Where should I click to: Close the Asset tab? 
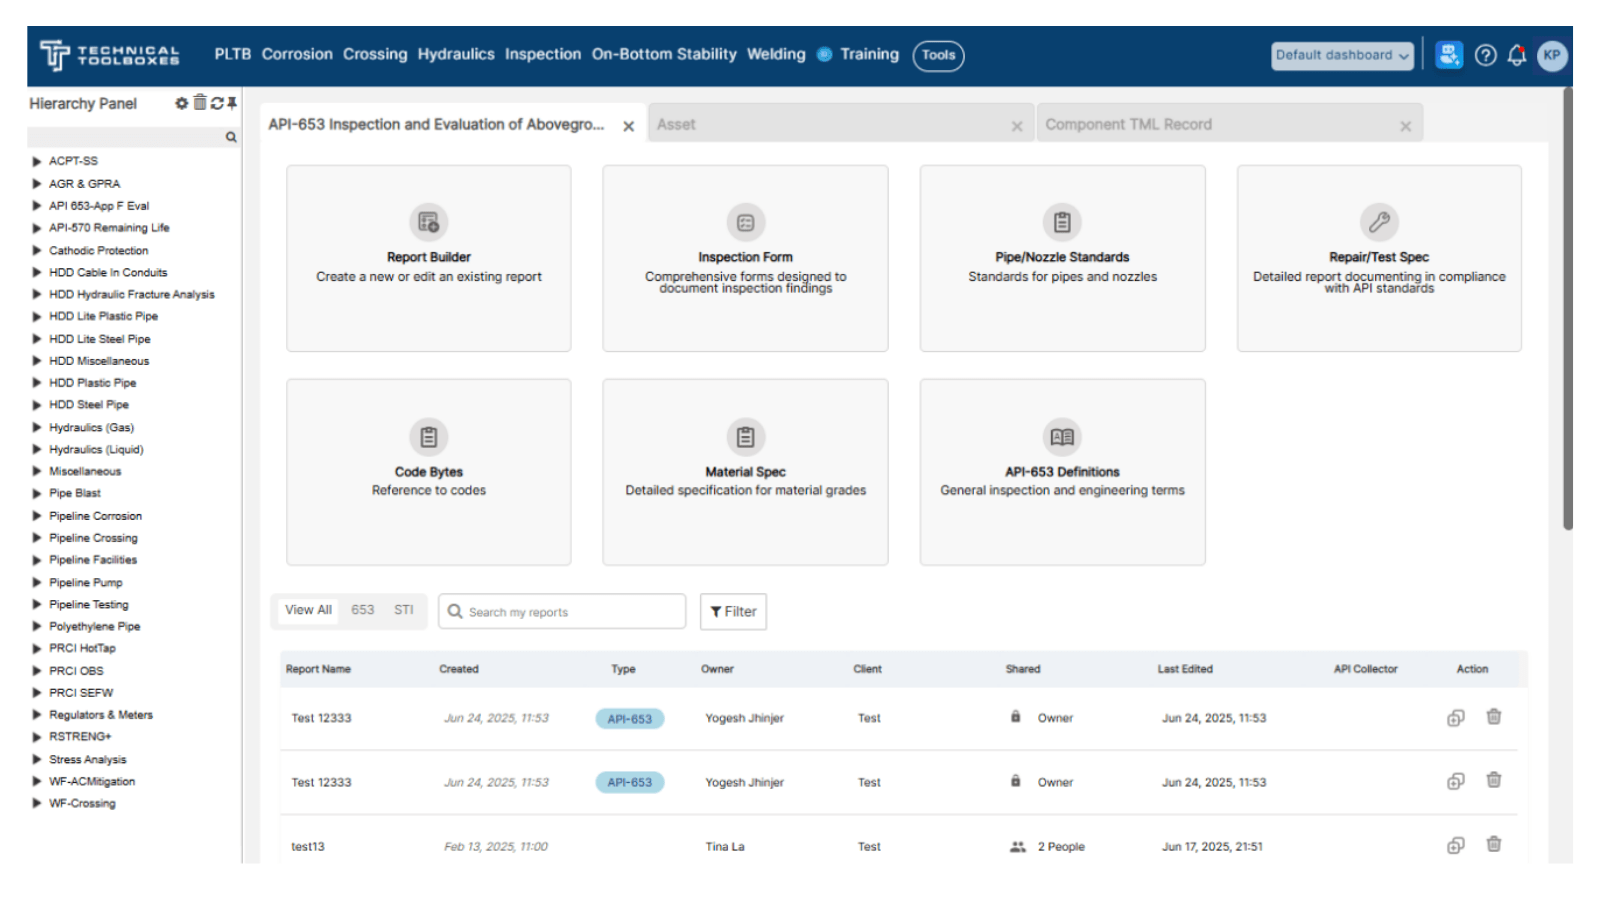[x=1017, y=126]
